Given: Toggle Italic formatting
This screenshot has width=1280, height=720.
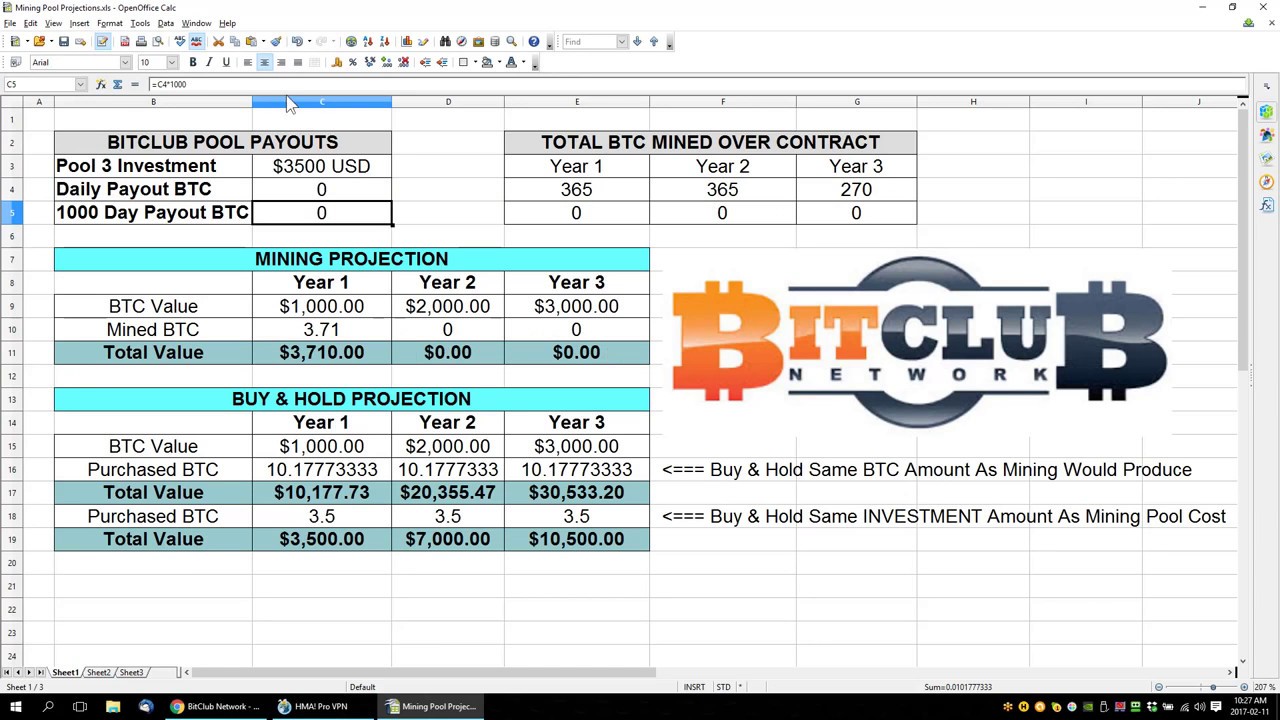Looking at the screenshot, I should tap(209, 62).
